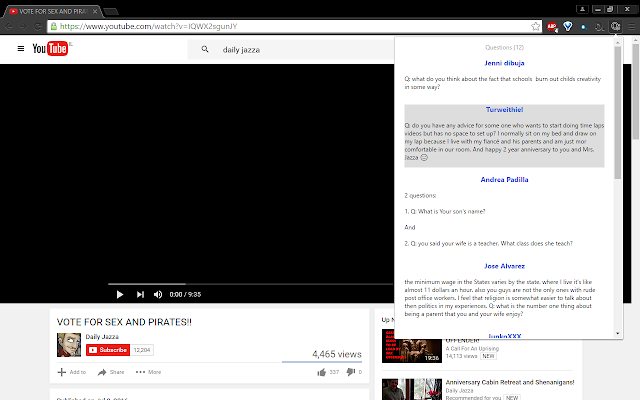
Task: Click the search magnifier icon
Action: click(x=205, y=49)
